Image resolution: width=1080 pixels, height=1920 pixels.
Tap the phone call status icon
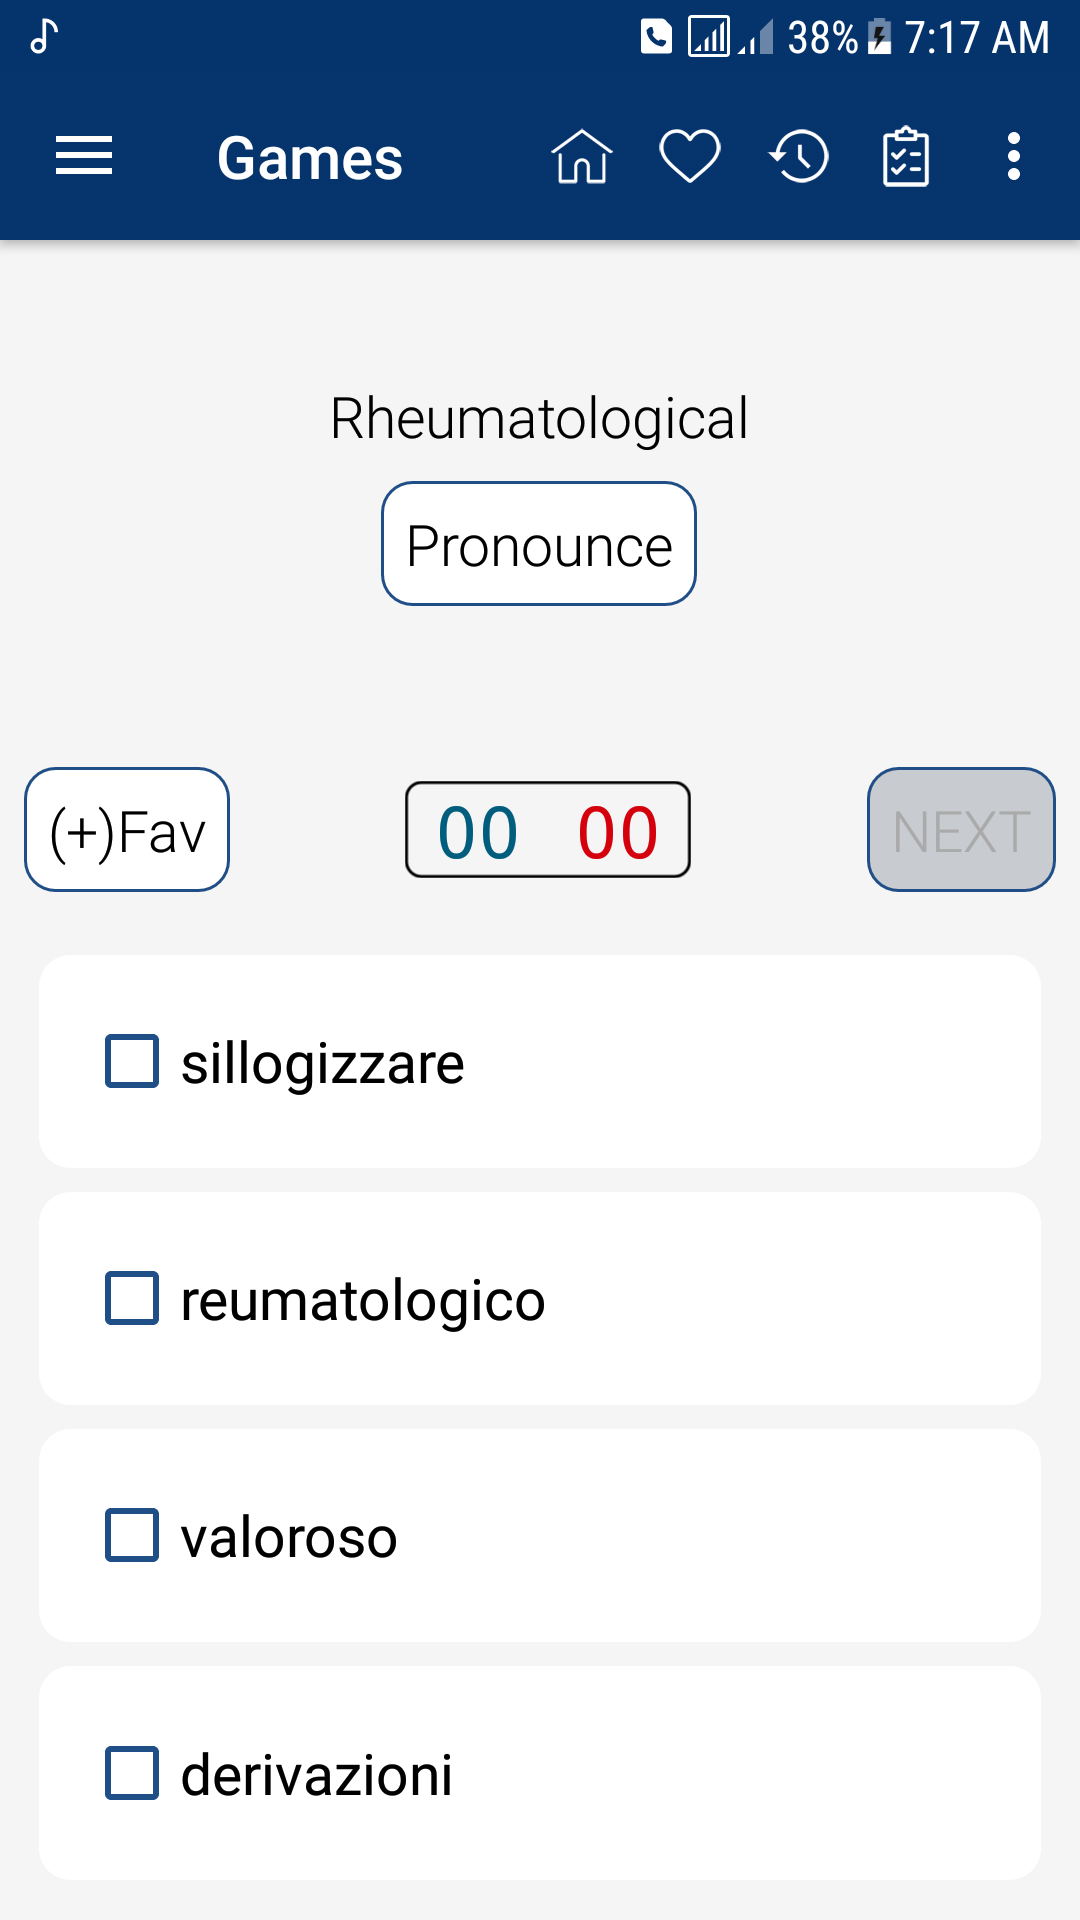656,37
